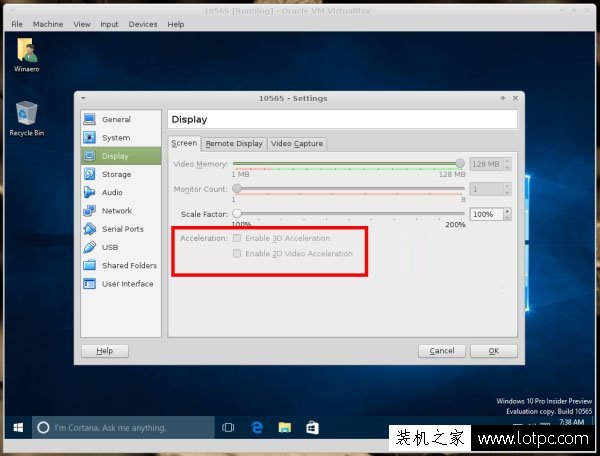The width and height of the screenshot is (600, 456).
Task: Open the Help menu in menu bar
Action: point(176,24)
